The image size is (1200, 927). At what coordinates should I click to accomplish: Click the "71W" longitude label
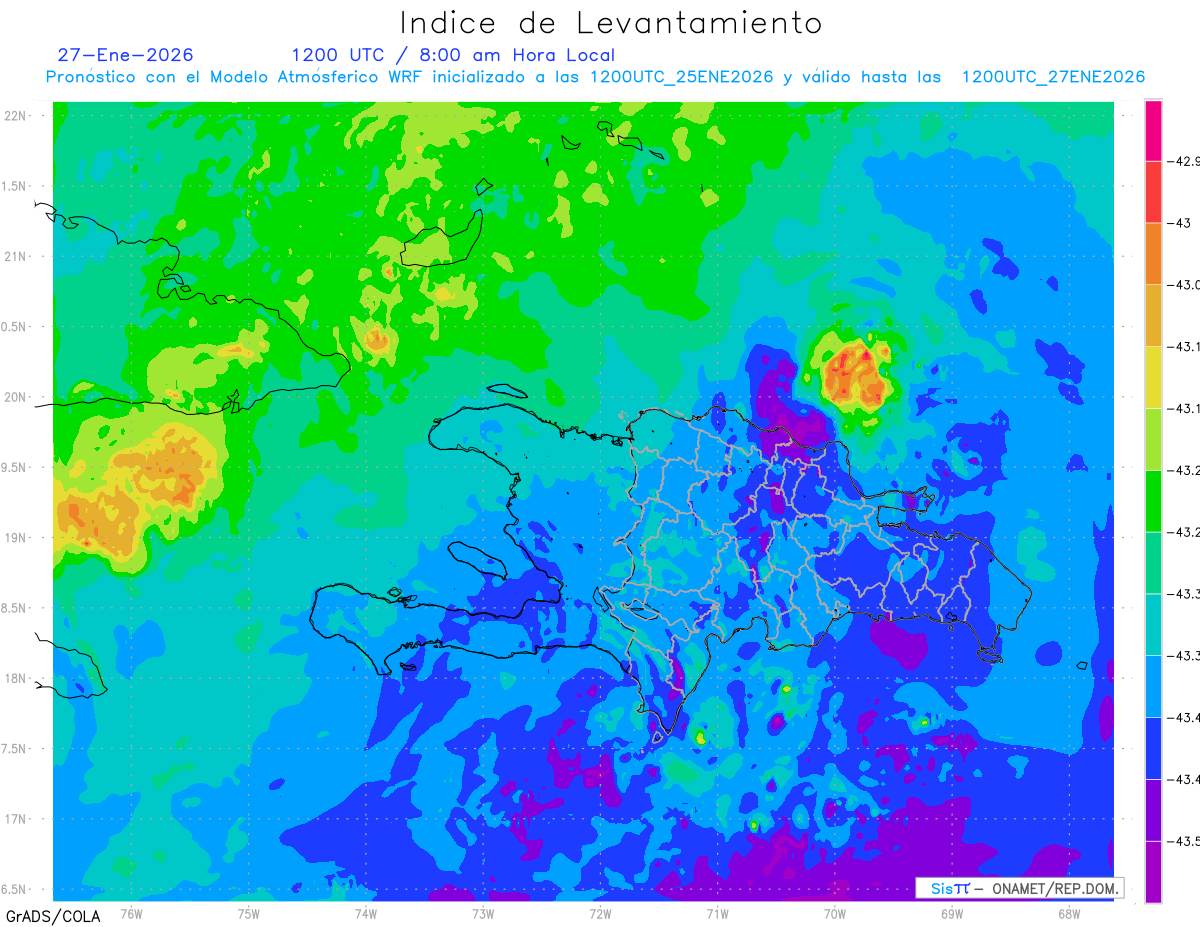[x=717, y=913]
